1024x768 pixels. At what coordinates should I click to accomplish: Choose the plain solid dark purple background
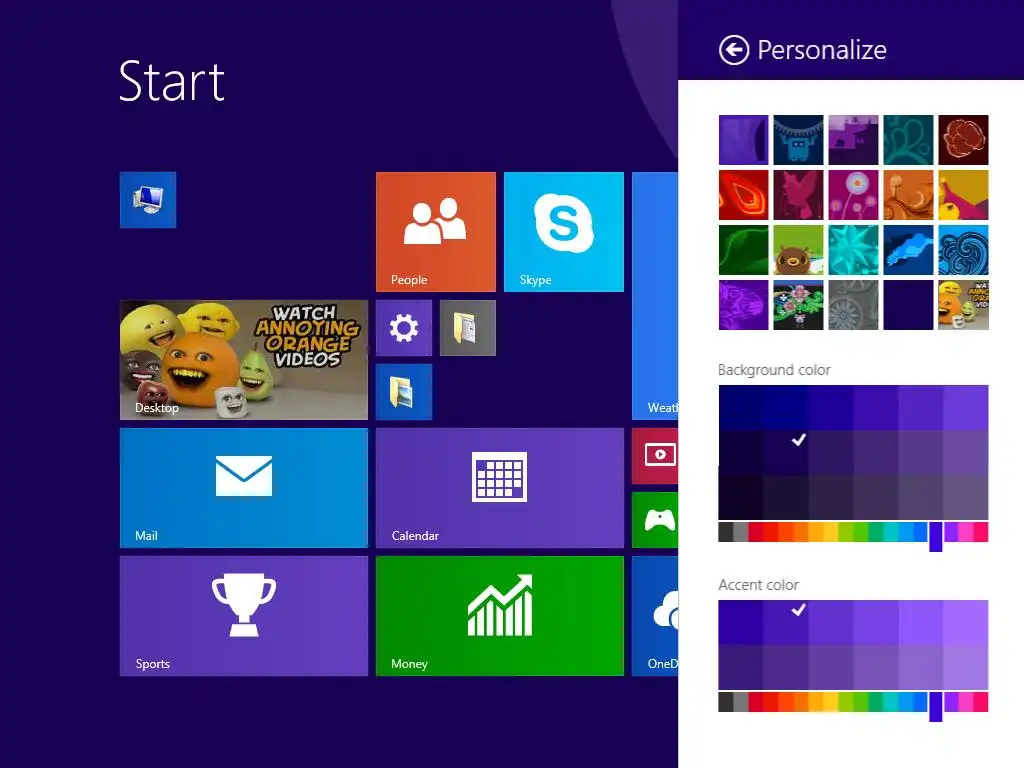click(x=908, y=305)
